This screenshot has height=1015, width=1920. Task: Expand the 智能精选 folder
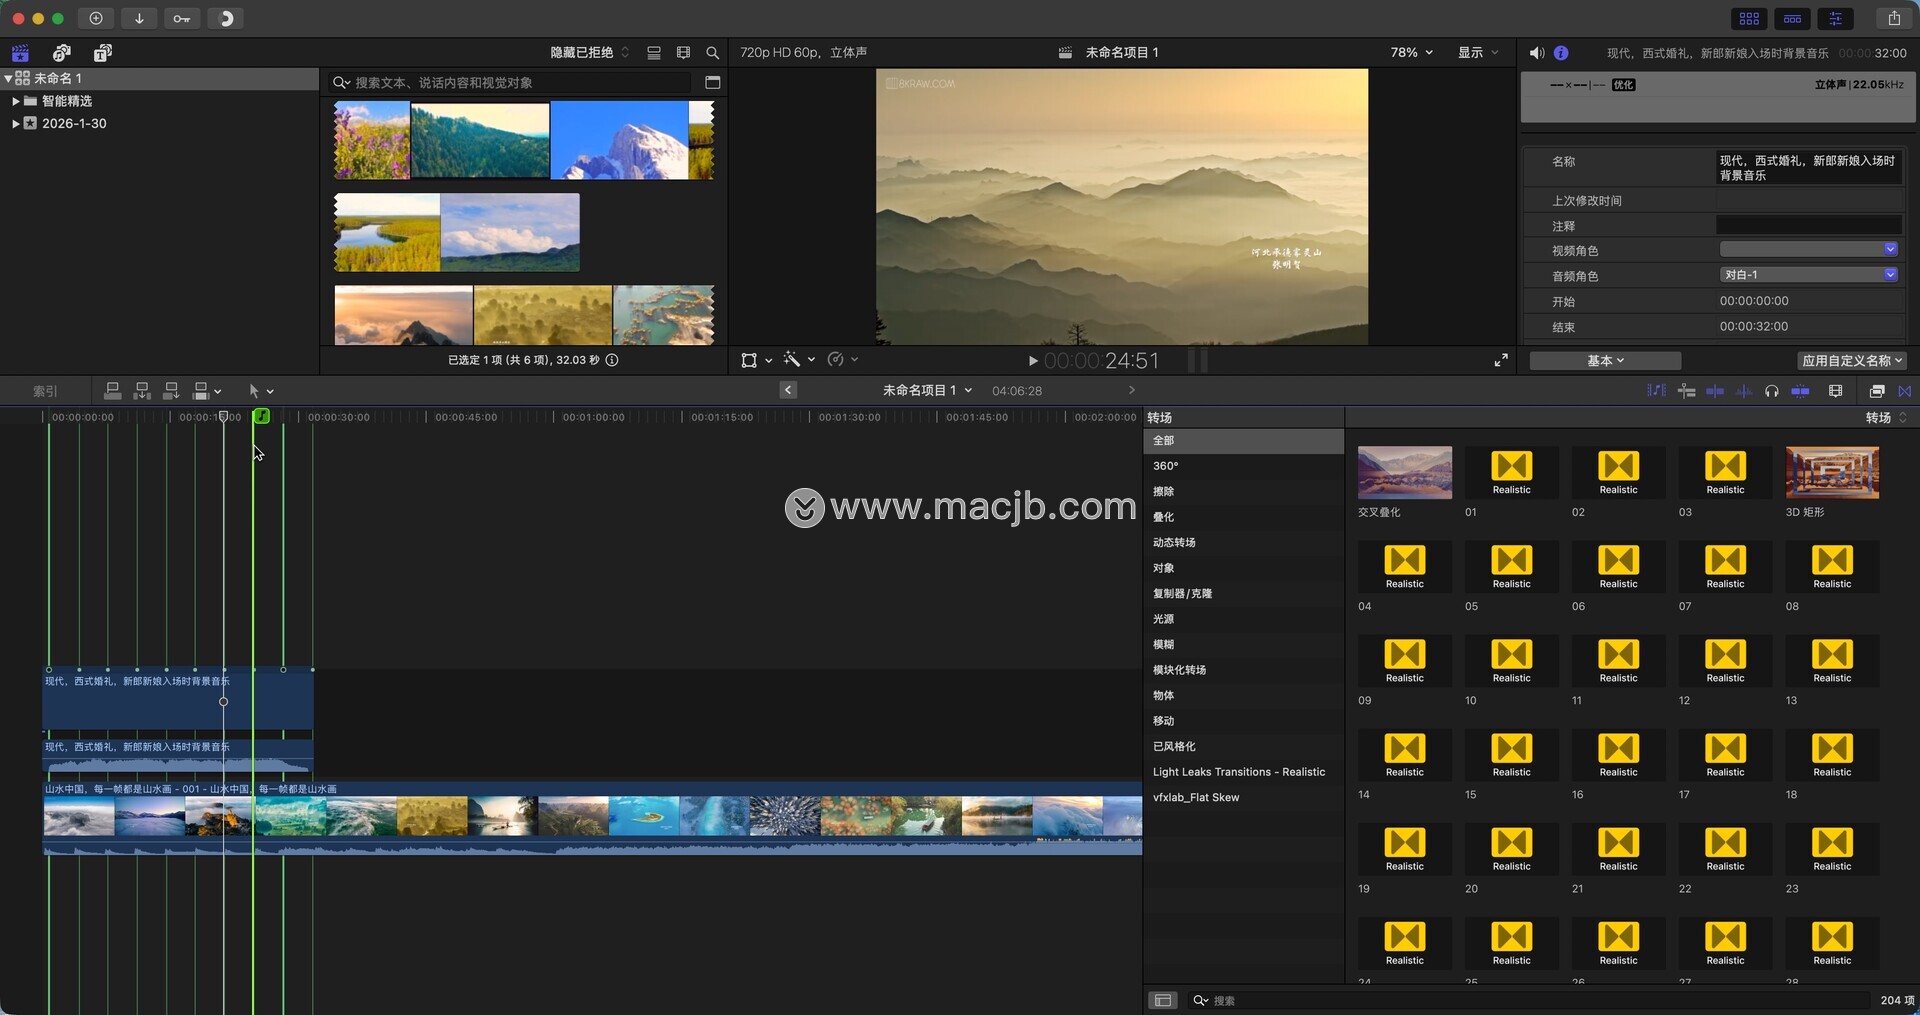click(16, 101)
